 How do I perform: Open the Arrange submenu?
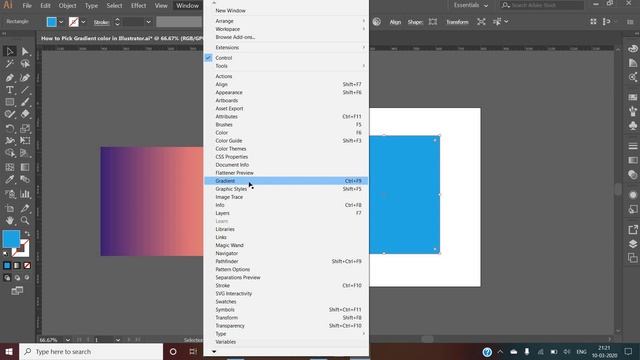coord(286,21)
